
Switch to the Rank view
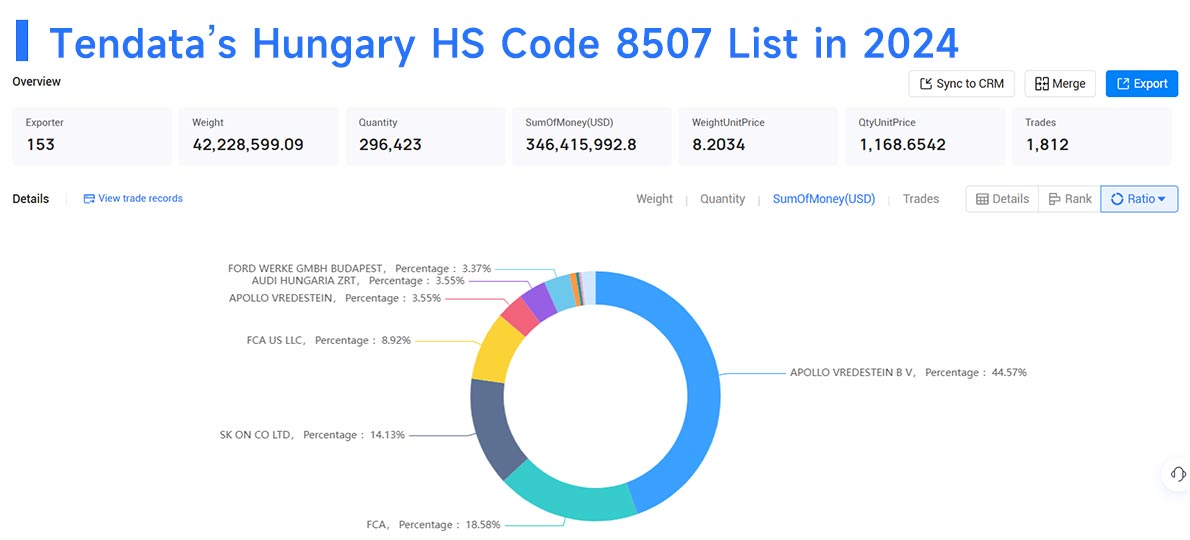click(x=1069, y=199)
